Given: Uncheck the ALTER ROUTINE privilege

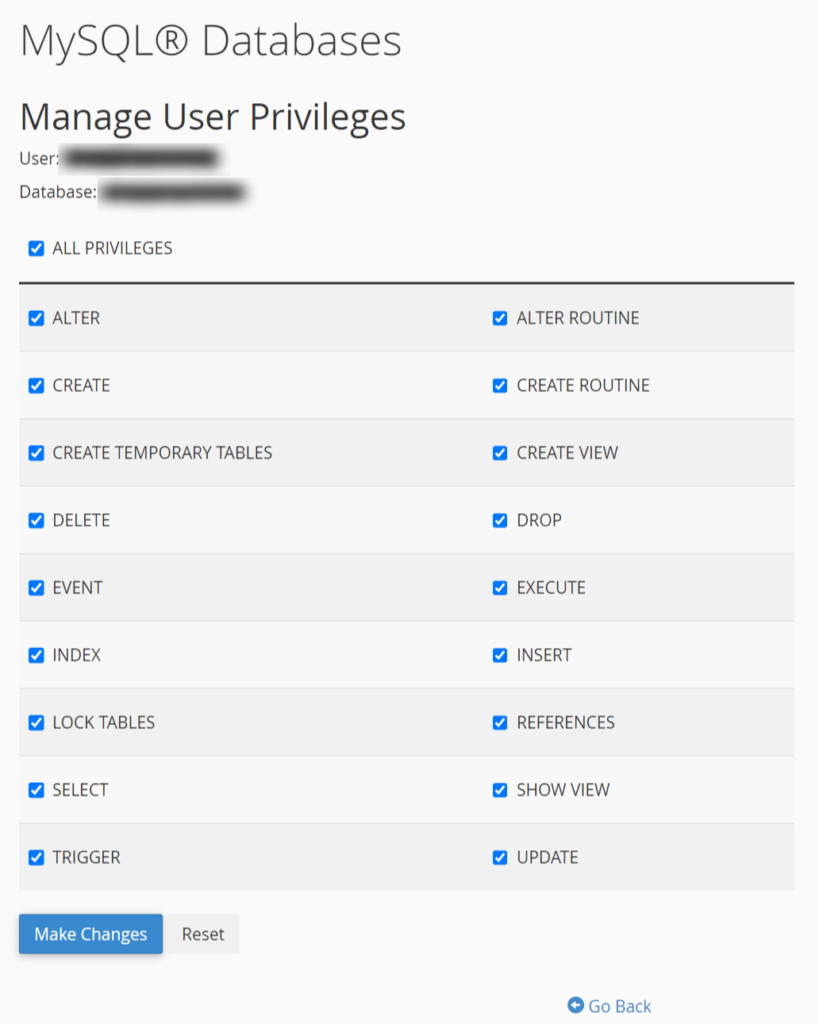Looking at the screenshot, I should [x=500, y=319].
